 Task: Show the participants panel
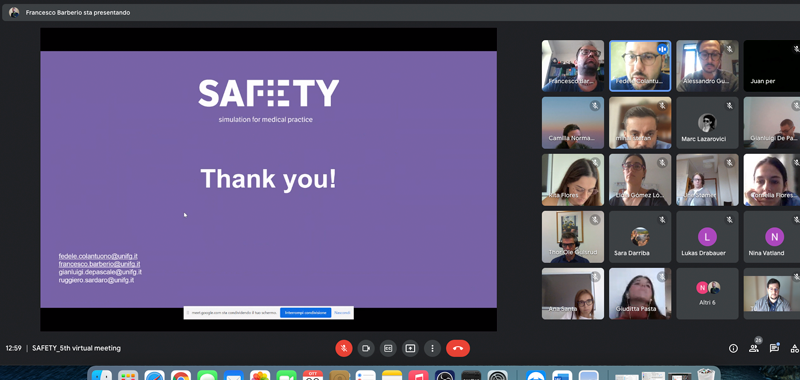(x=754, y=348)
